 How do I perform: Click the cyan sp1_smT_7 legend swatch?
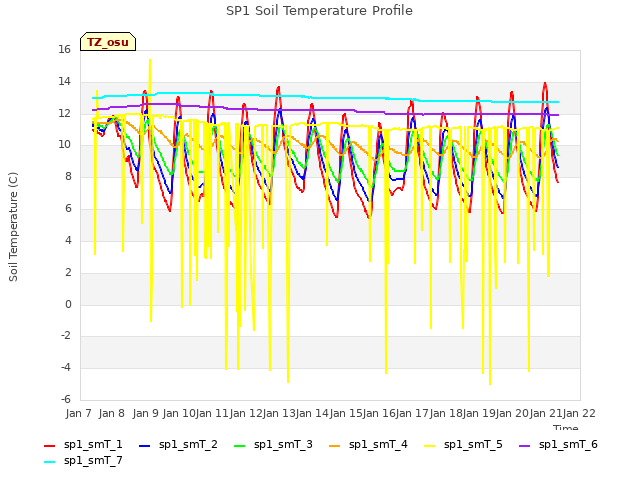[49, 462]
